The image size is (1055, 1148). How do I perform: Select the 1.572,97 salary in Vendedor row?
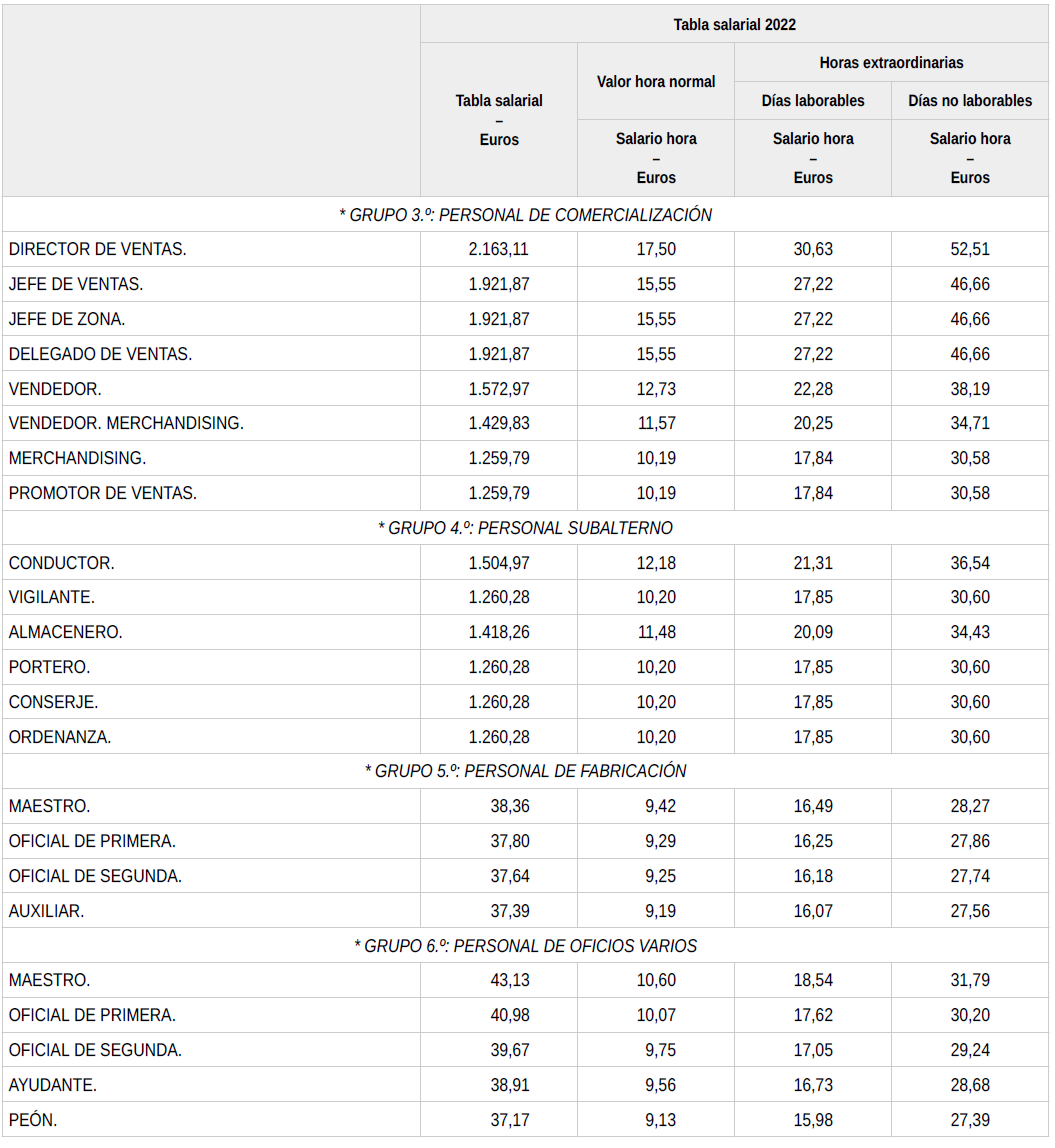pyautogui.click(x=499, y=388)
